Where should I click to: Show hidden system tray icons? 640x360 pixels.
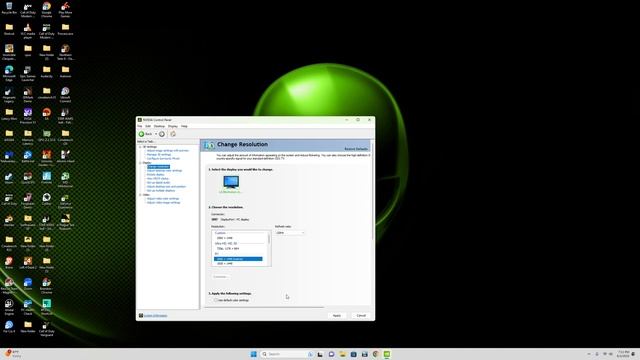pos(589,354)
